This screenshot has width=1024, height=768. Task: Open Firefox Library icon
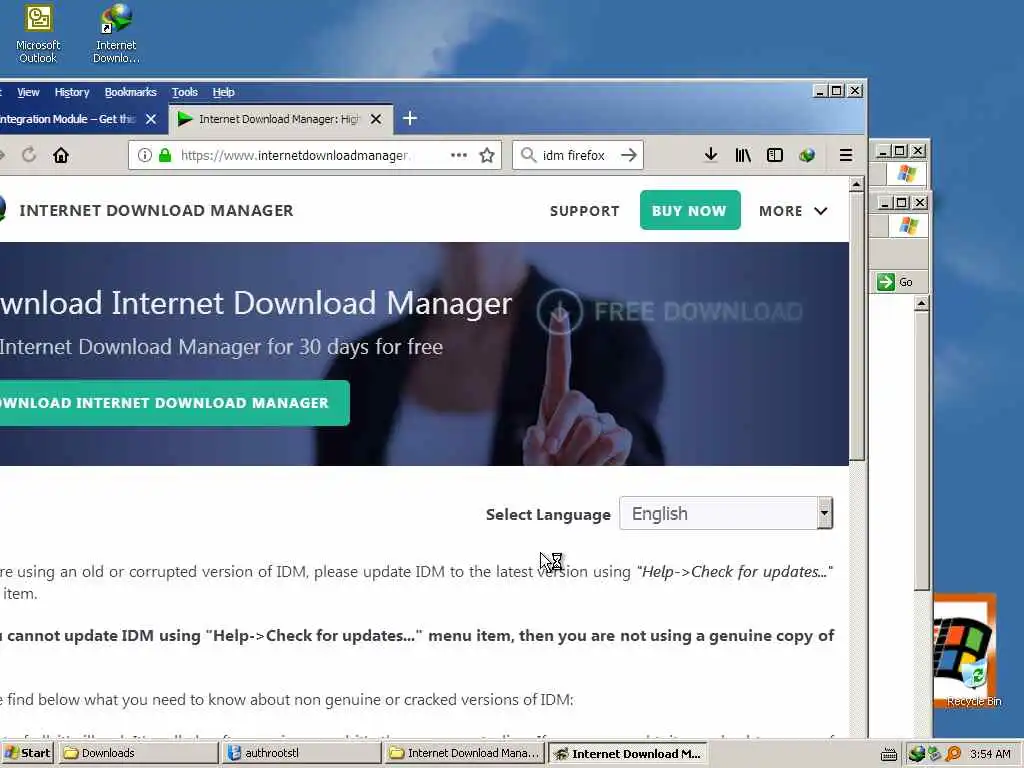[x=743, y=155]
